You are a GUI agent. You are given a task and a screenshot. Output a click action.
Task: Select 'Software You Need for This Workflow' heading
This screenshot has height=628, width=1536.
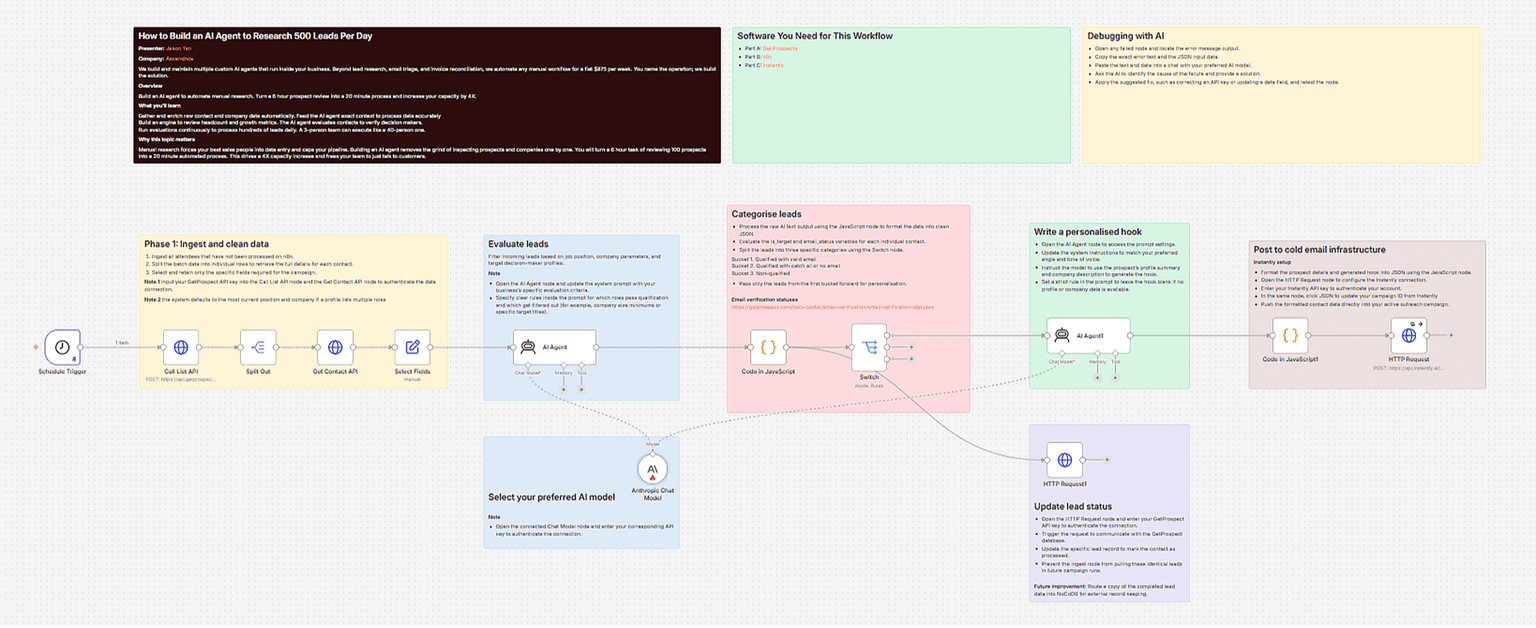point(815,36)
